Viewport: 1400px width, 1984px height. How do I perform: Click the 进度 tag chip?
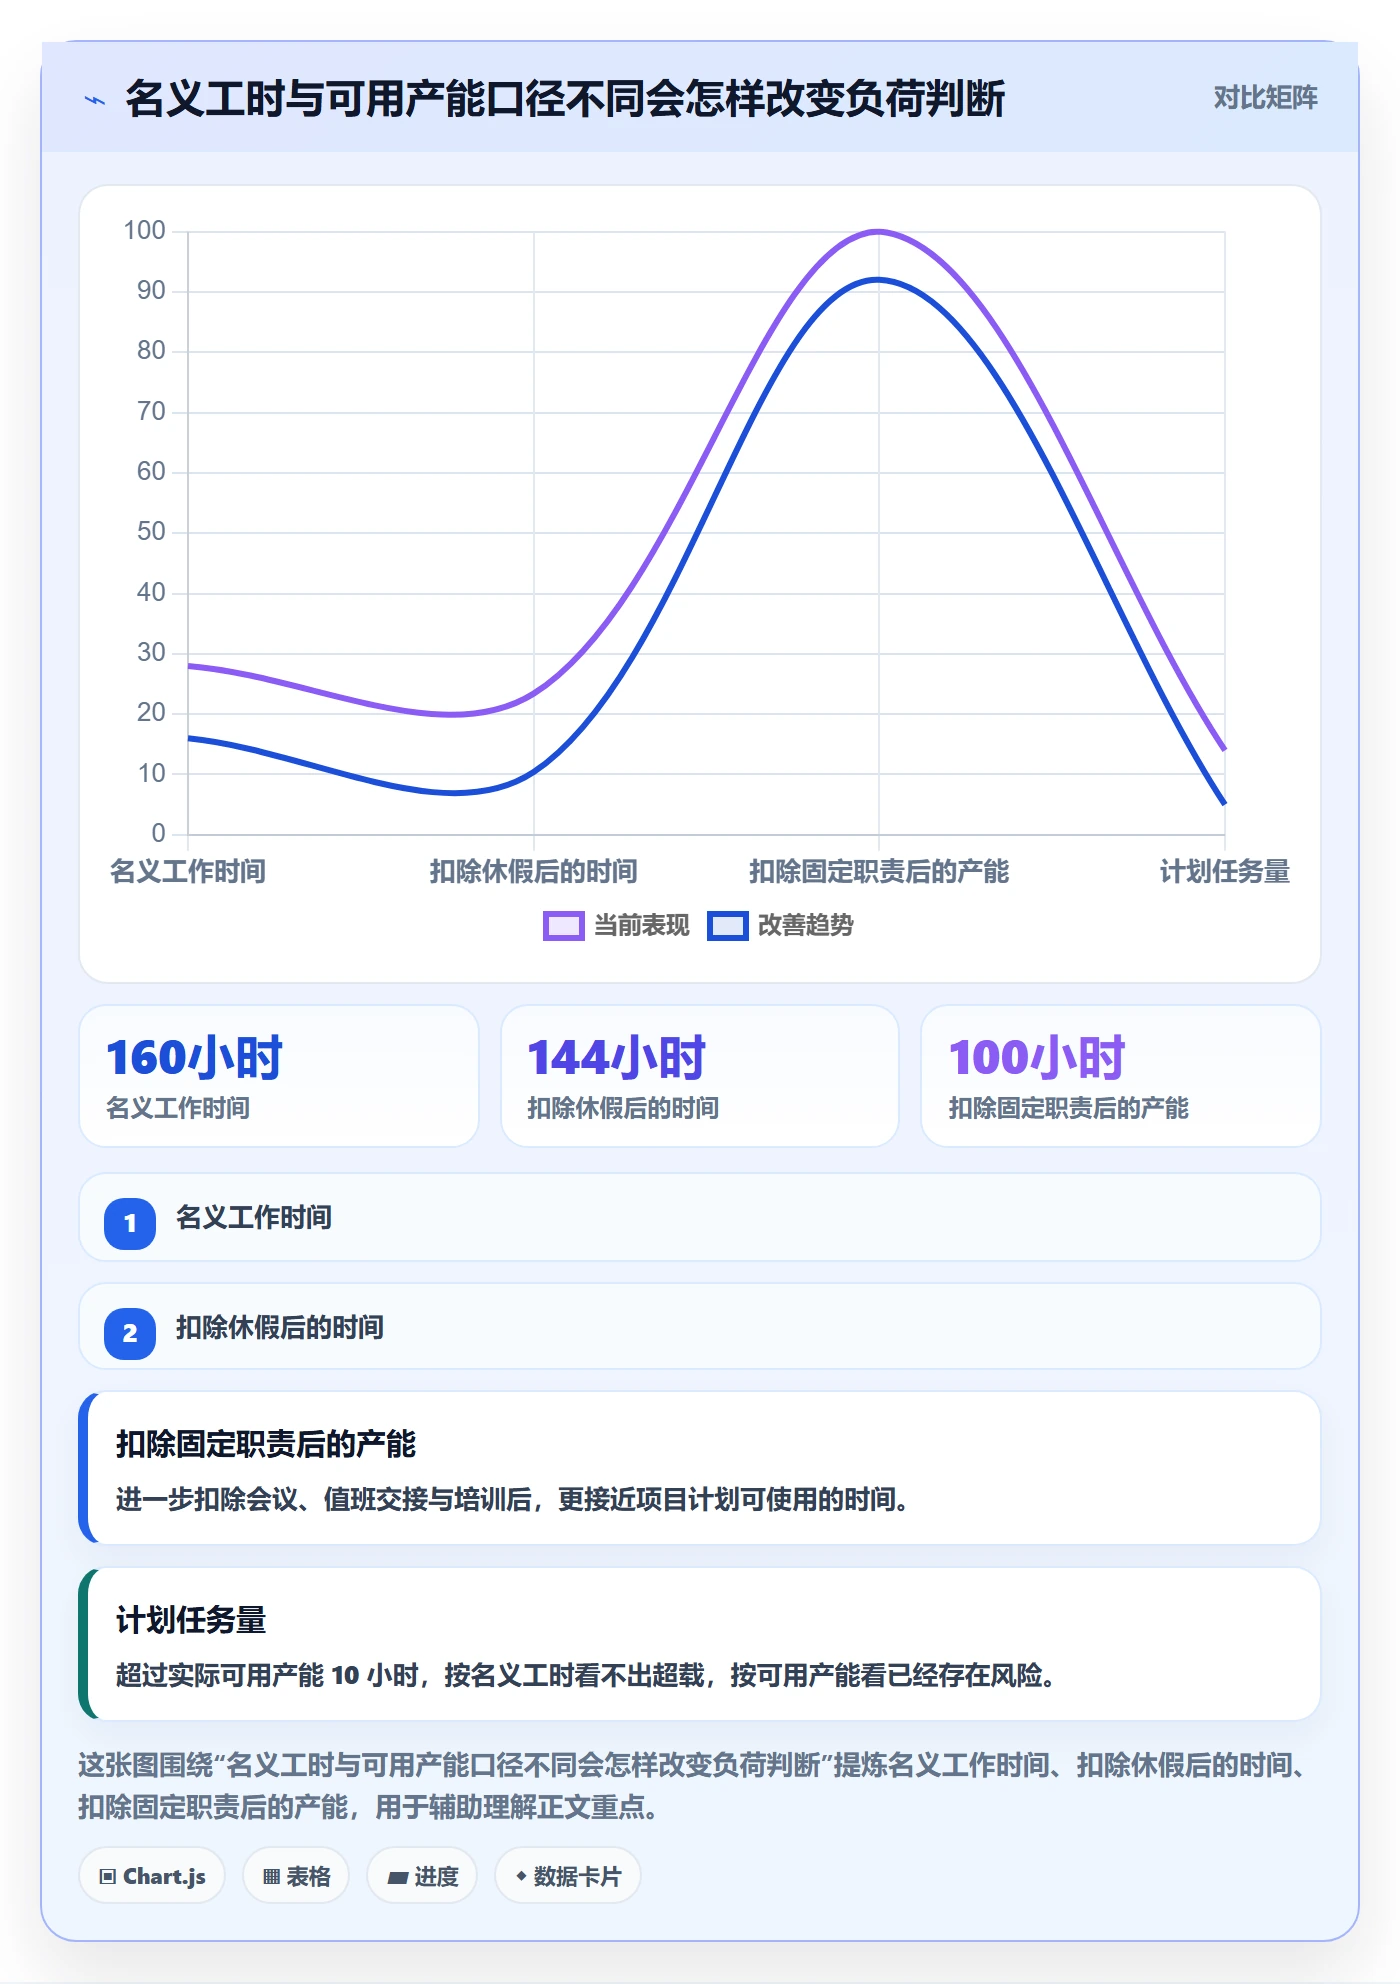click(x=422, y=1876)
